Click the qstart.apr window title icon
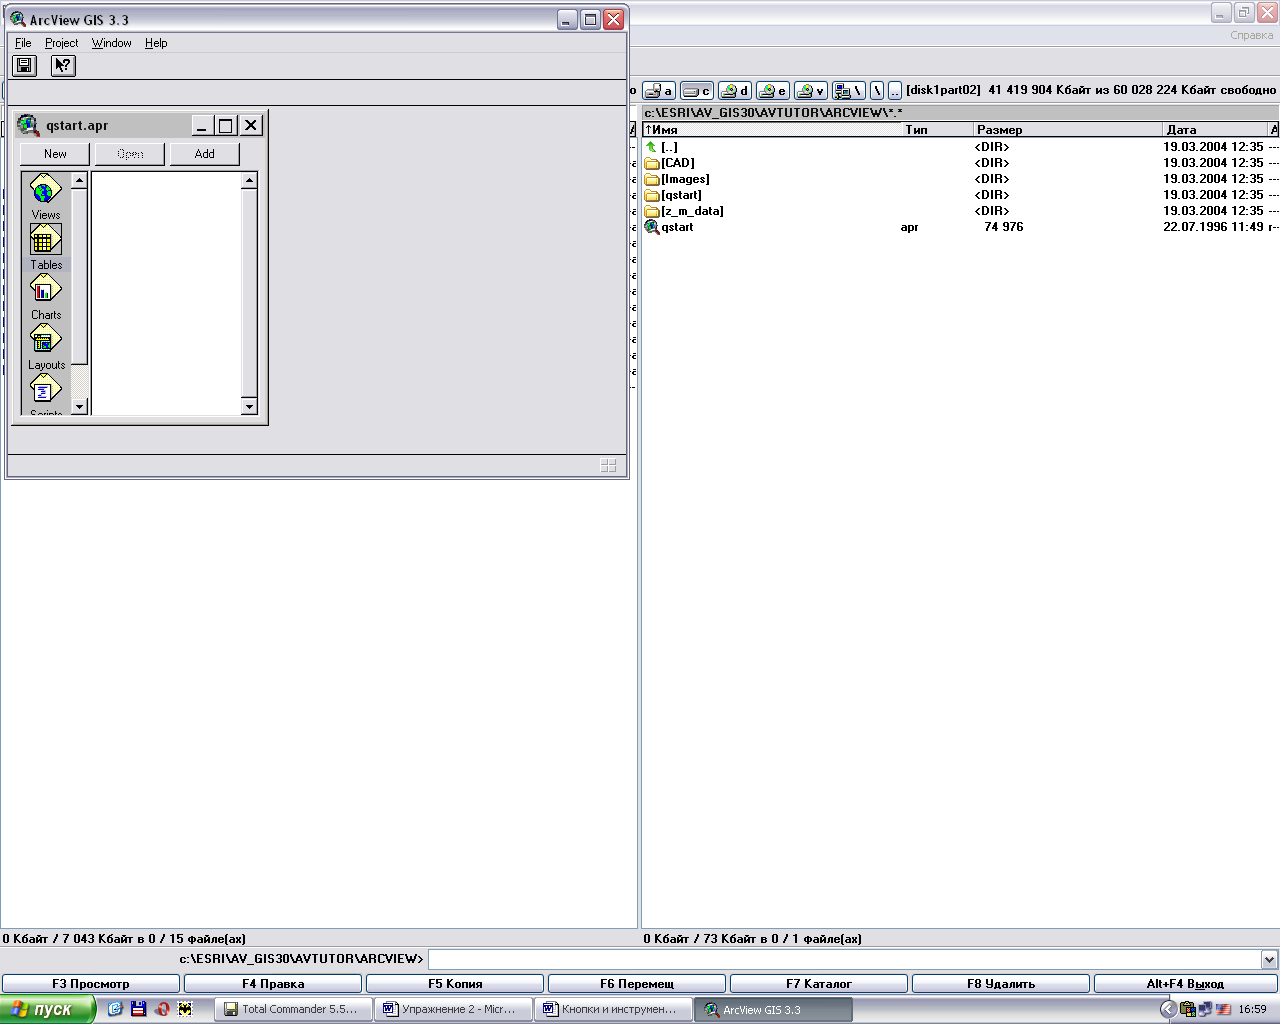 28,125
